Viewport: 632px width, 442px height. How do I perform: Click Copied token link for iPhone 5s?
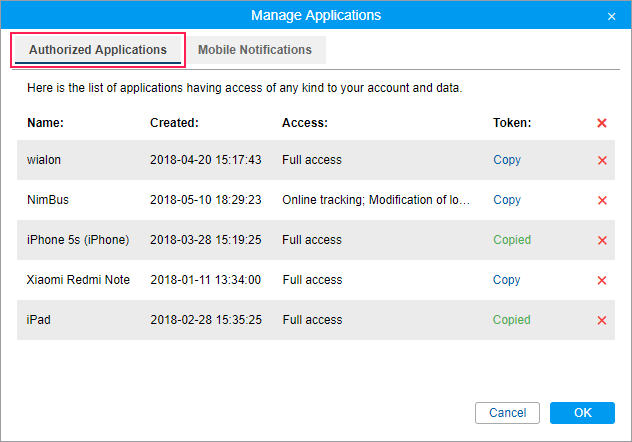(512, 240)
